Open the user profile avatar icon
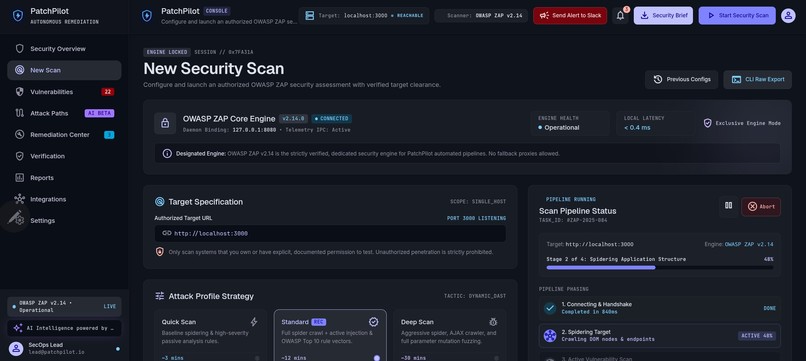 coord(788,15)
